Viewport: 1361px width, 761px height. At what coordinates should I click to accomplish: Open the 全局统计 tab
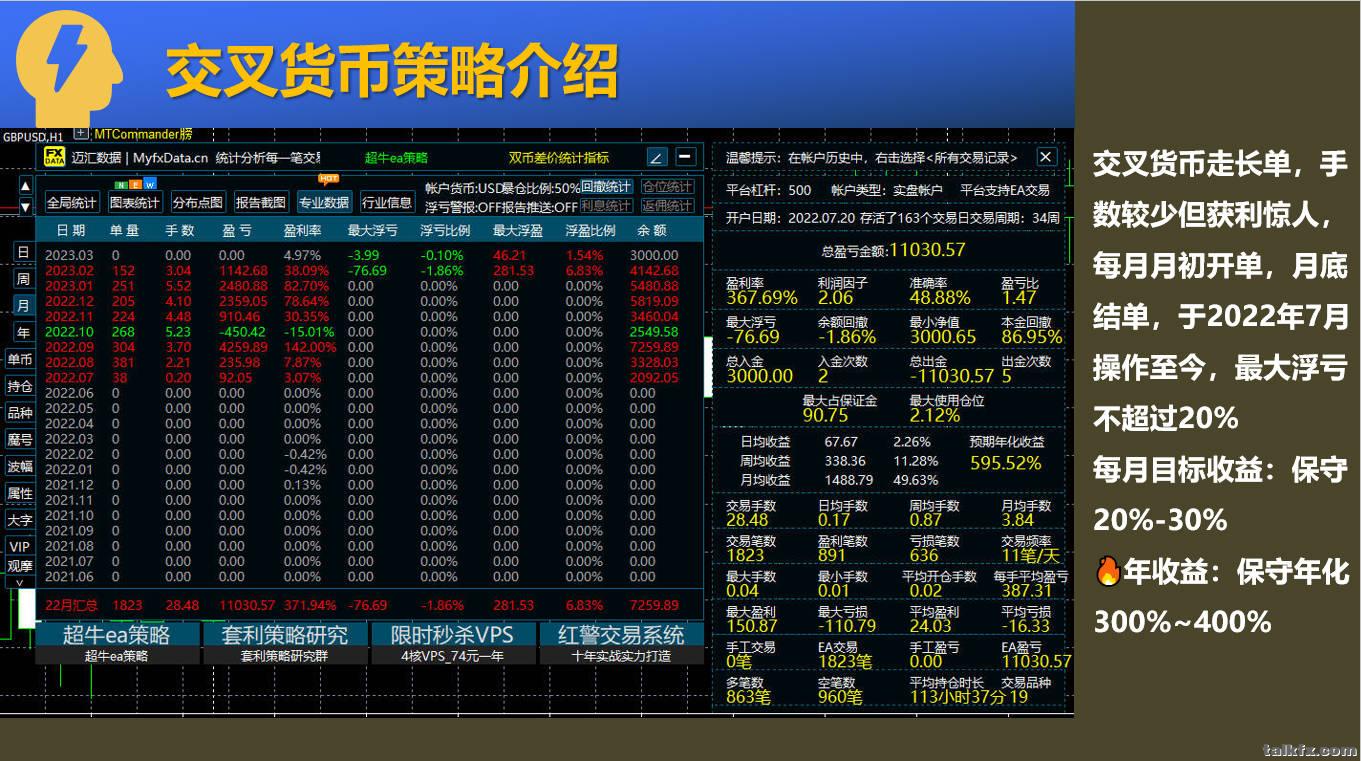point(72,202)
